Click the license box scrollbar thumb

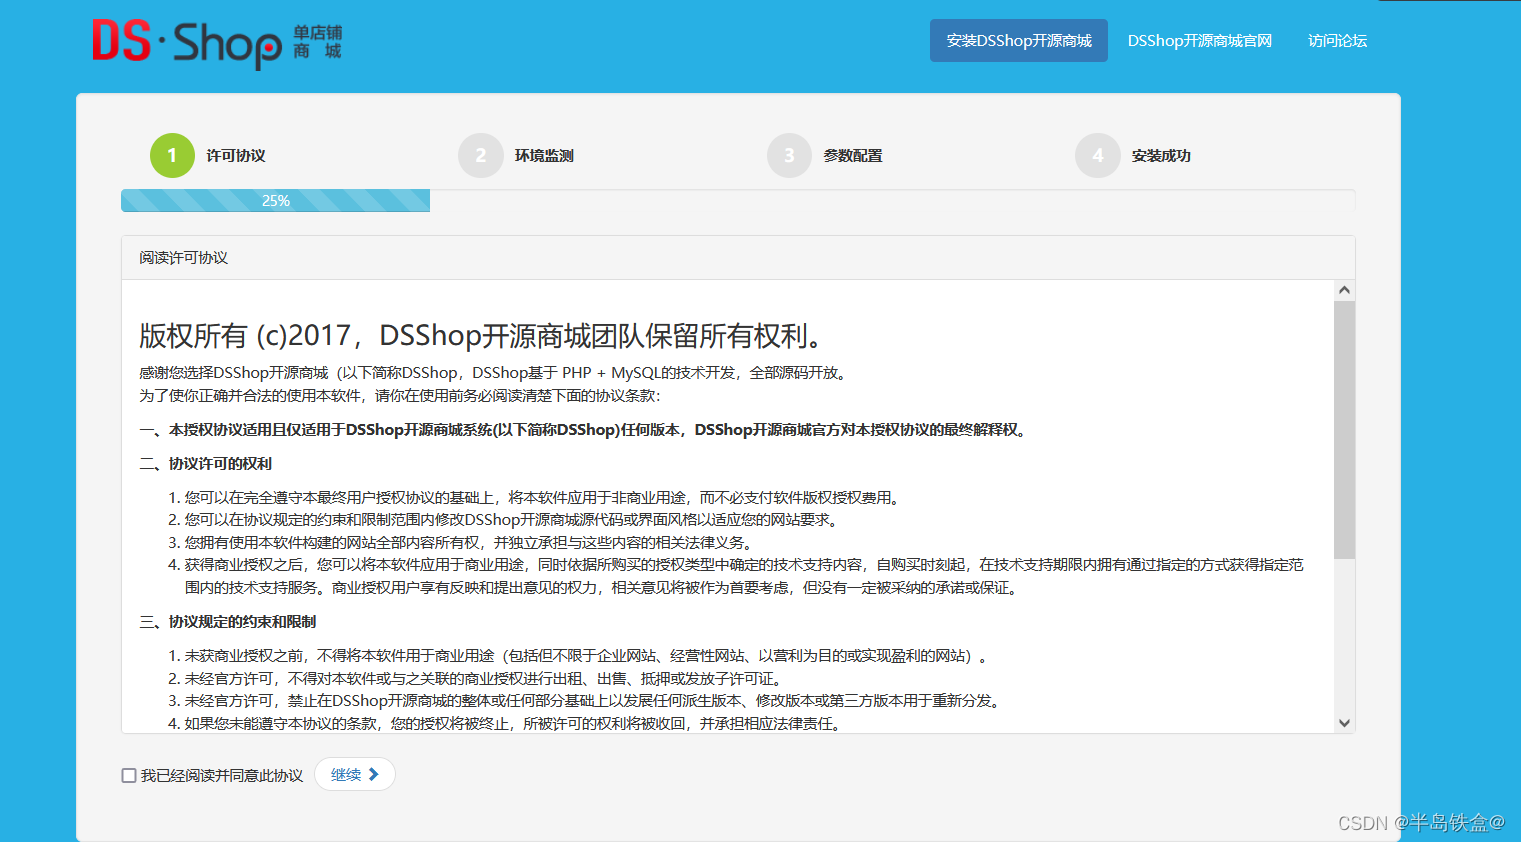[x=1345, y=429]
